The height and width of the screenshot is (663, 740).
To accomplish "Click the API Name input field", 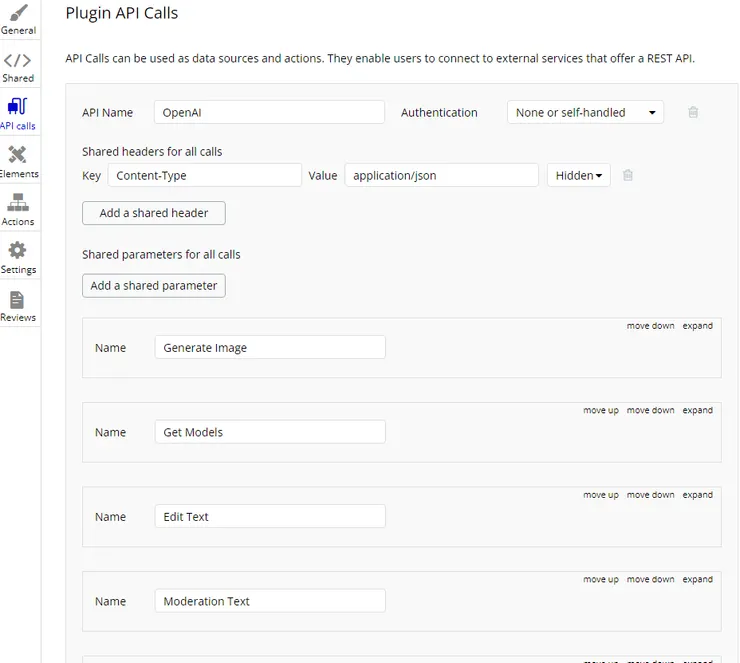I will [x=270, y=113].
